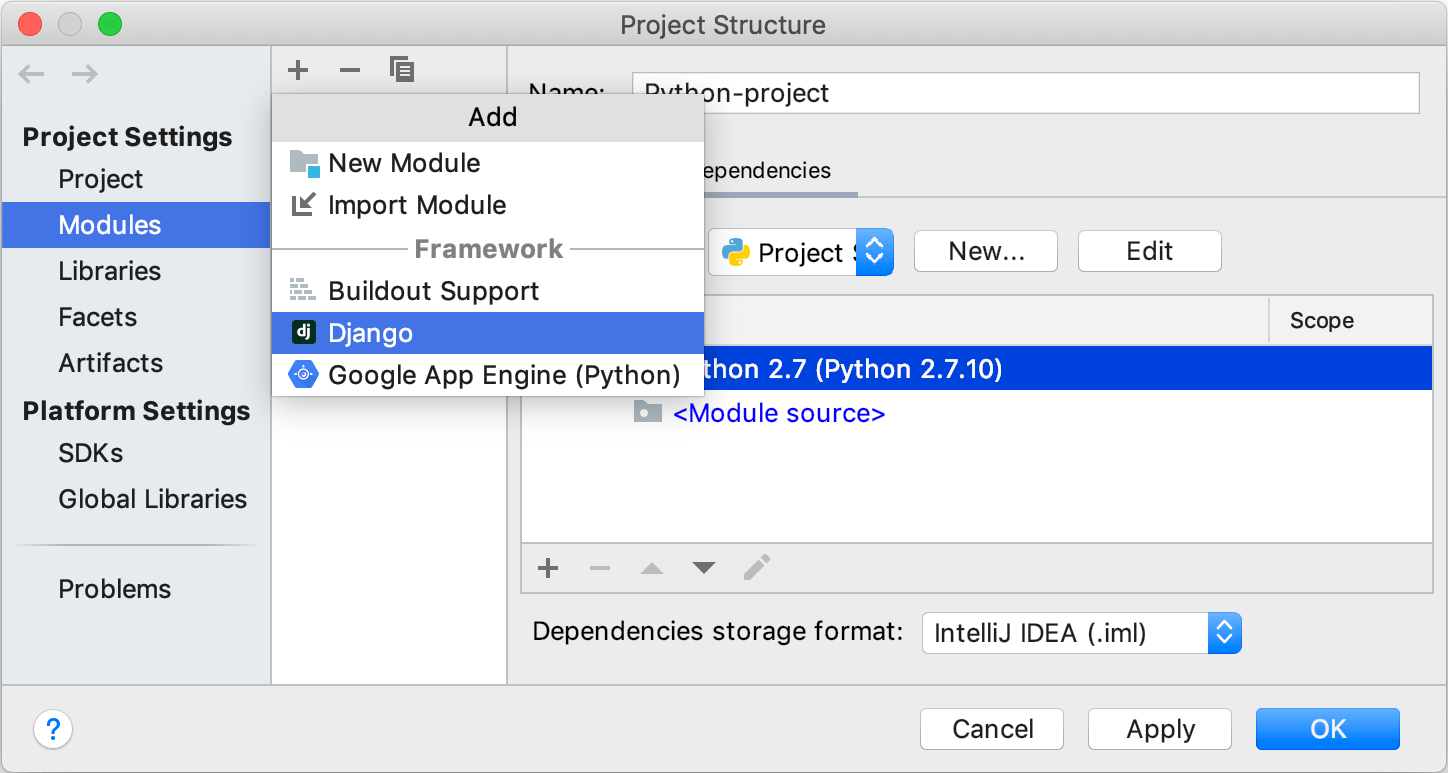The image size is (1448, 773).
Task: Click the add module plus icon
Action: pos(297,70)
